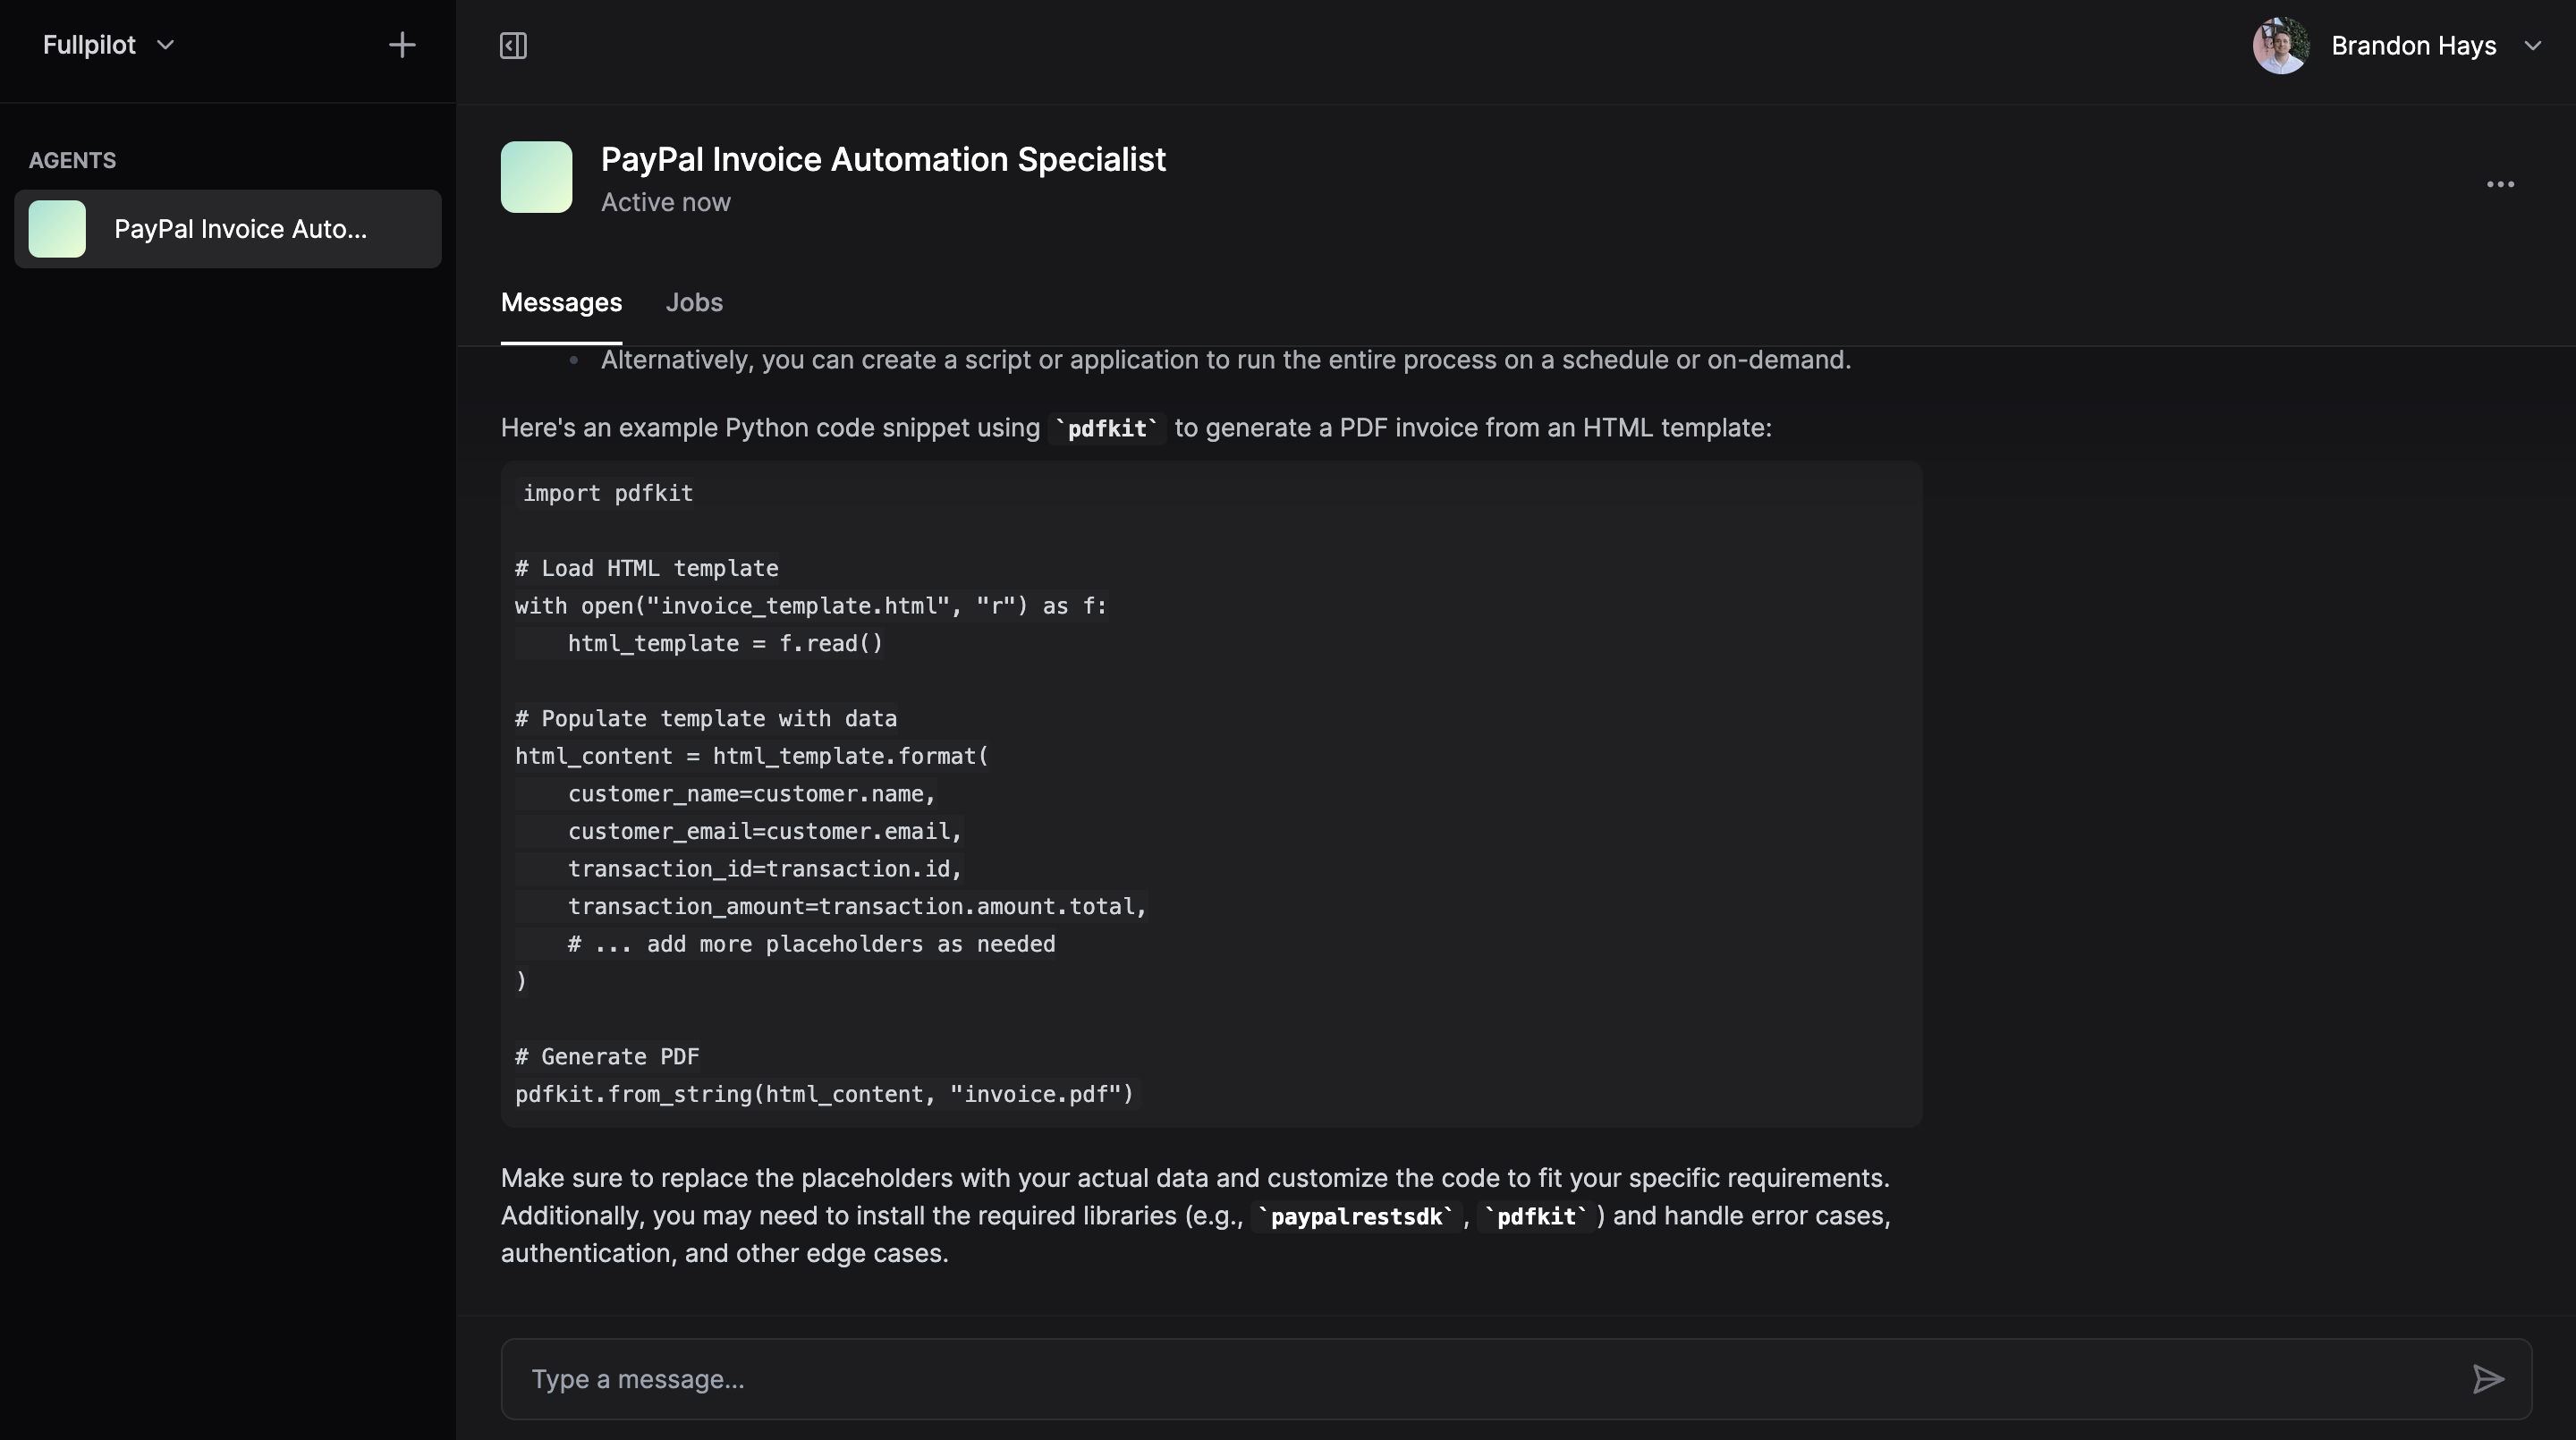Open the Fullpilot workspace switcher label

[89, 45]
